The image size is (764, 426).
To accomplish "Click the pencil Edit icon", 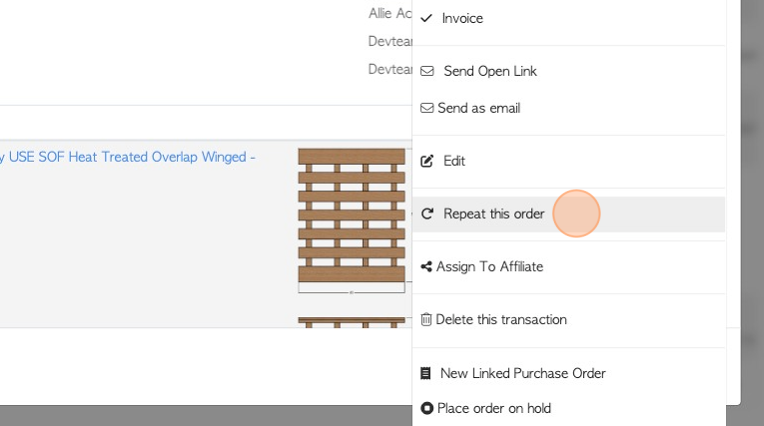I will click(427, 161).
